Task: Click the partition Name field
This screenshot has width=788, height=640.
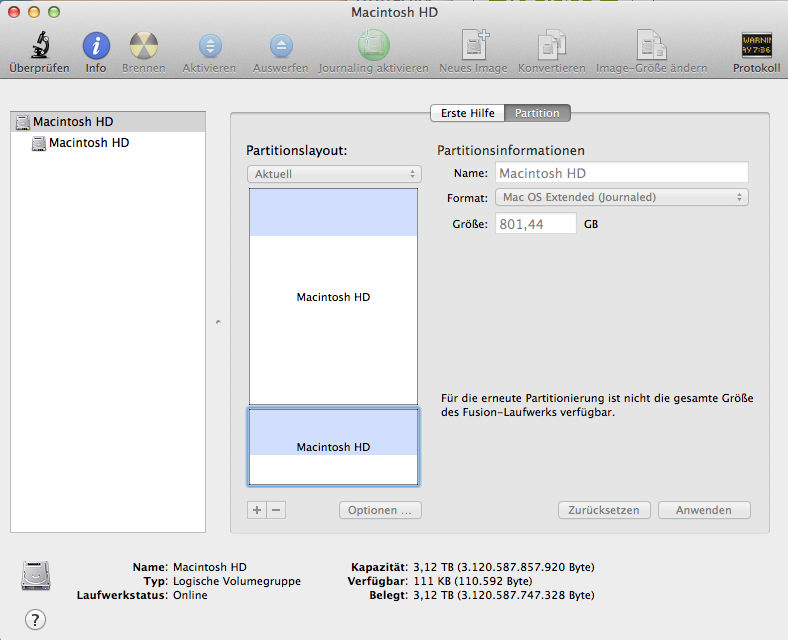Action: click(622, 173)
